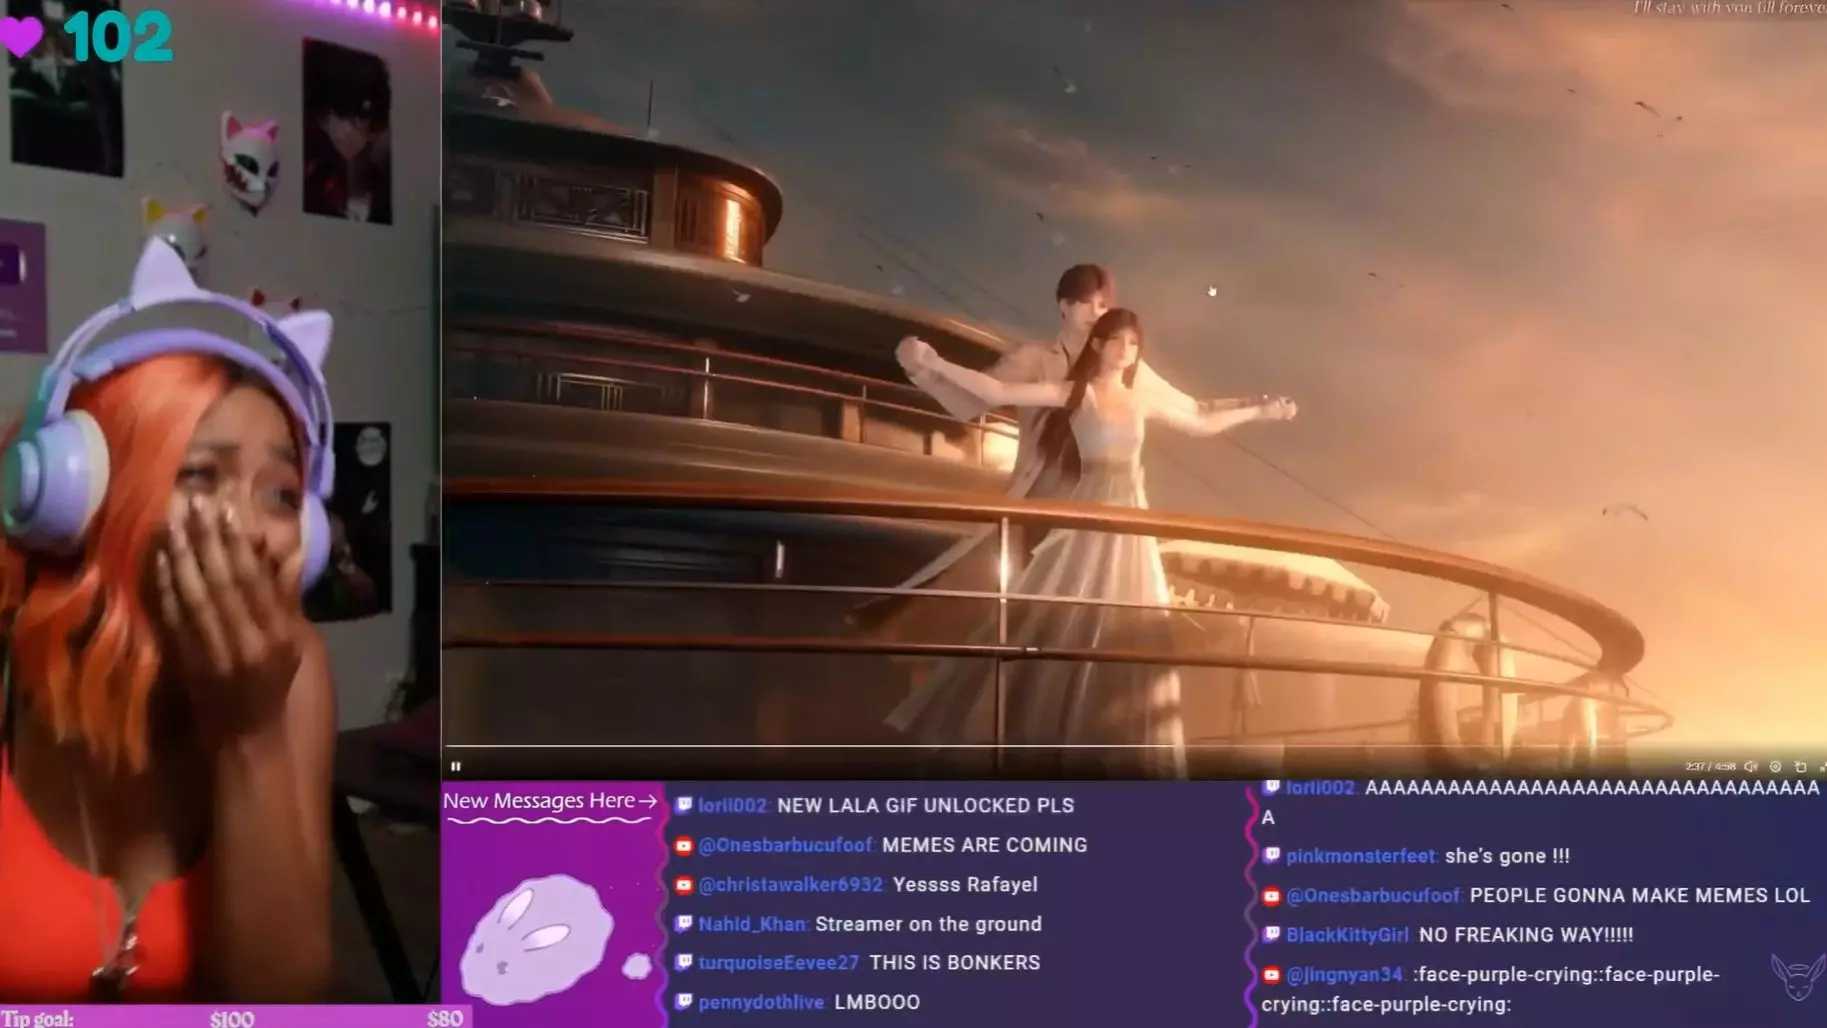This screenshot has width=1827, height=1028.
Task: Open the pennydothlive username
Action: pyautogui.click(x=762, y=1002)
